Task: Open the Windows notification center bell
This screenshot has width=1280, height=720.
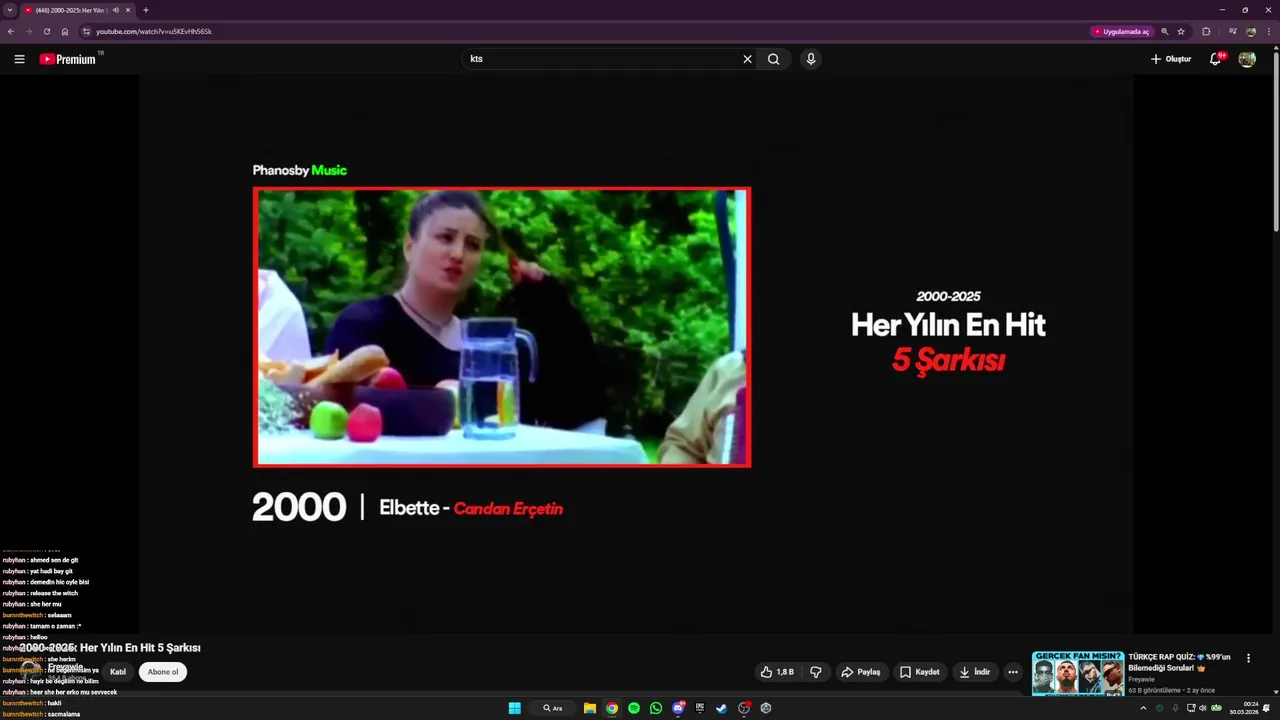Action: point(1267,708)
